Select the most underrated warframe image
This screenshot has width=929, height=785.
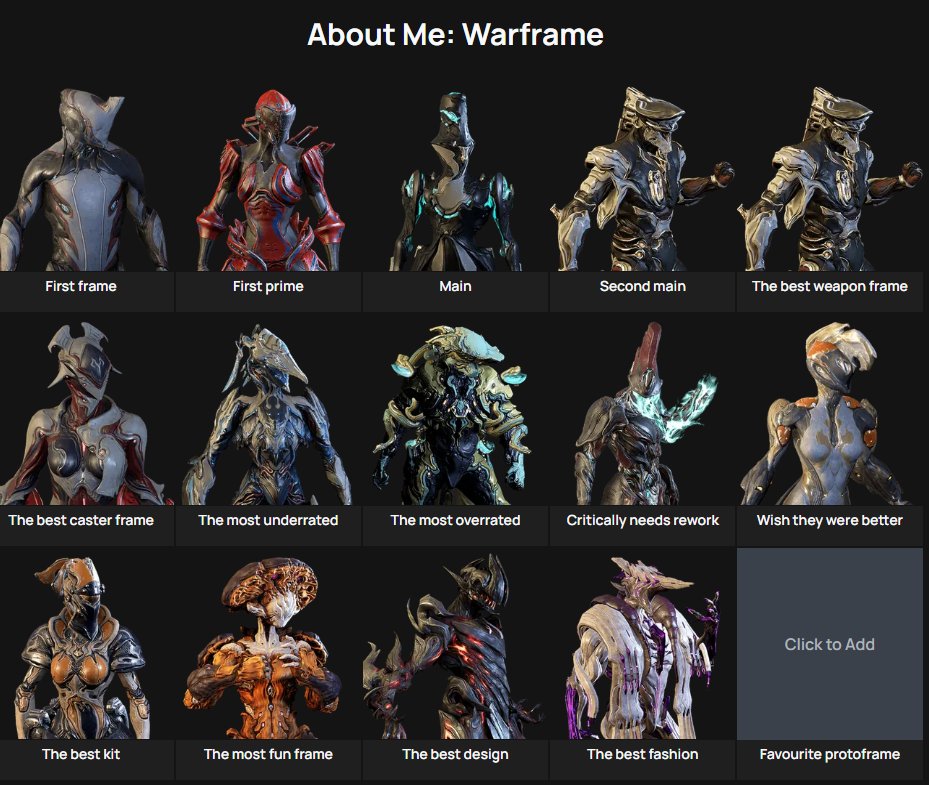coord(268,412)
